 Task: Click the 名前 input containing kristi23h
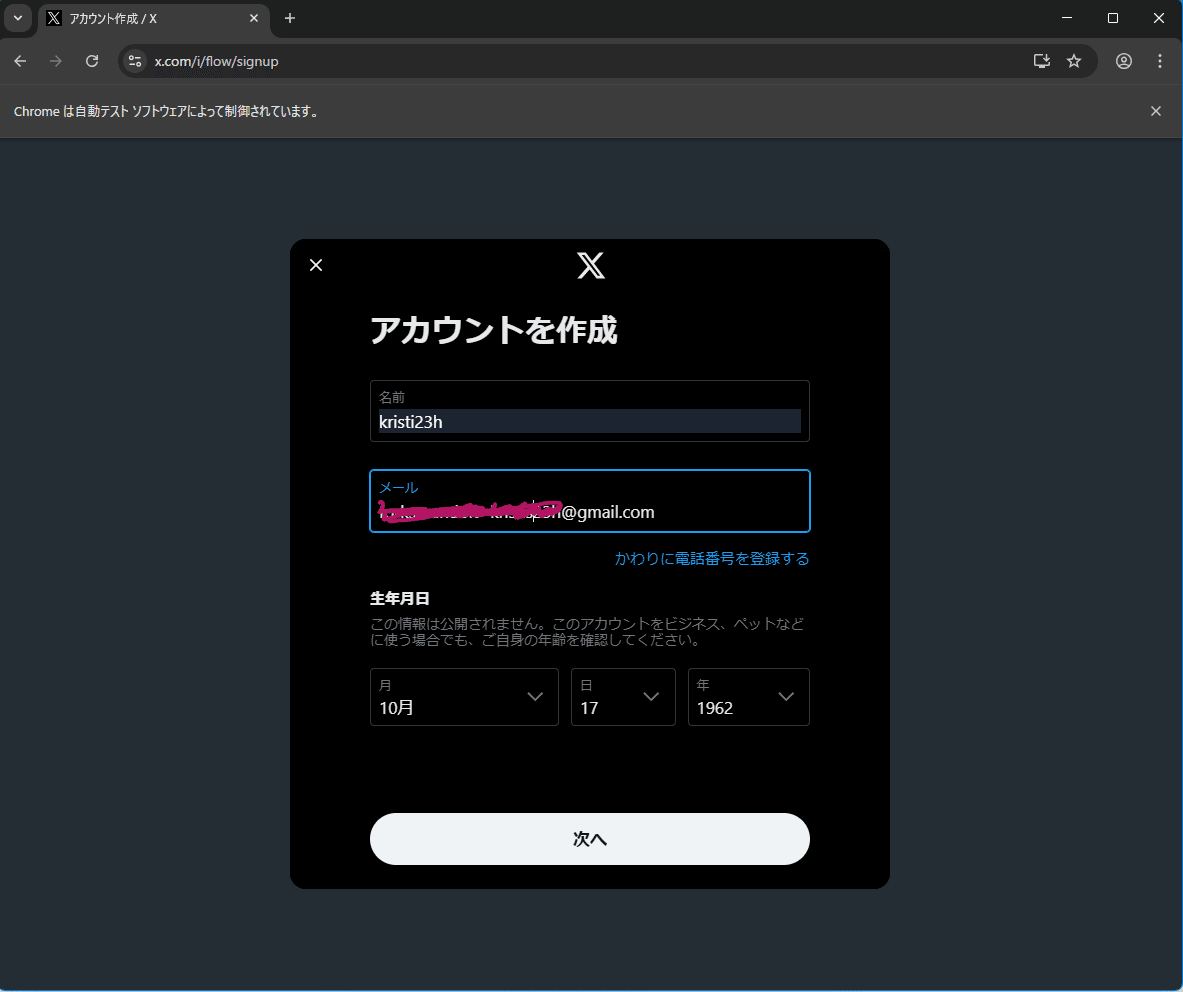(590, 421)
